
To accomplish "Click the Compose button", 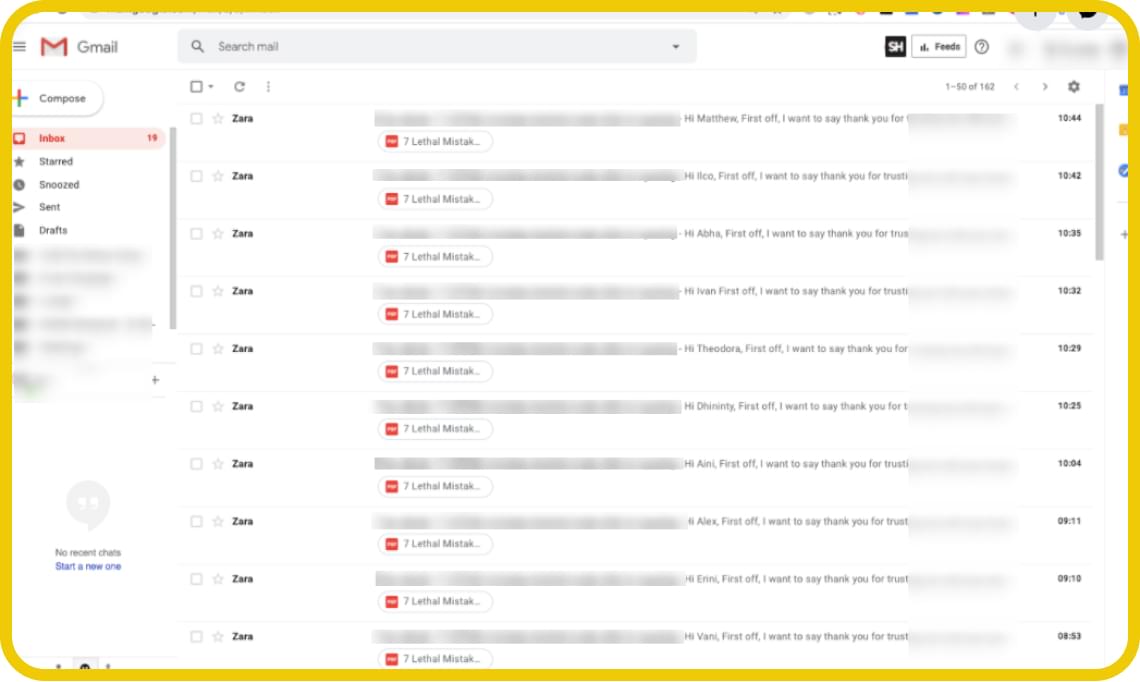I will tap(58, 98).
